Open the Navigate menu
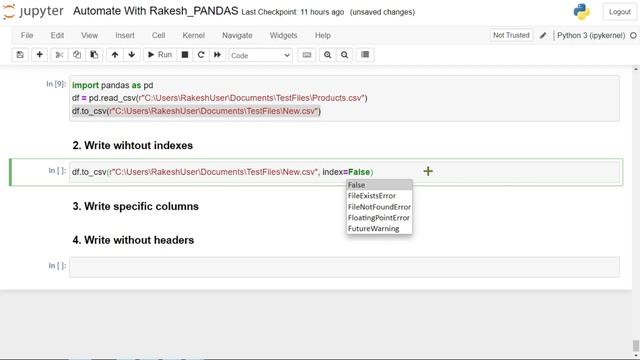Viewport: 640px width, 360px height. click(x=237, y=36)
